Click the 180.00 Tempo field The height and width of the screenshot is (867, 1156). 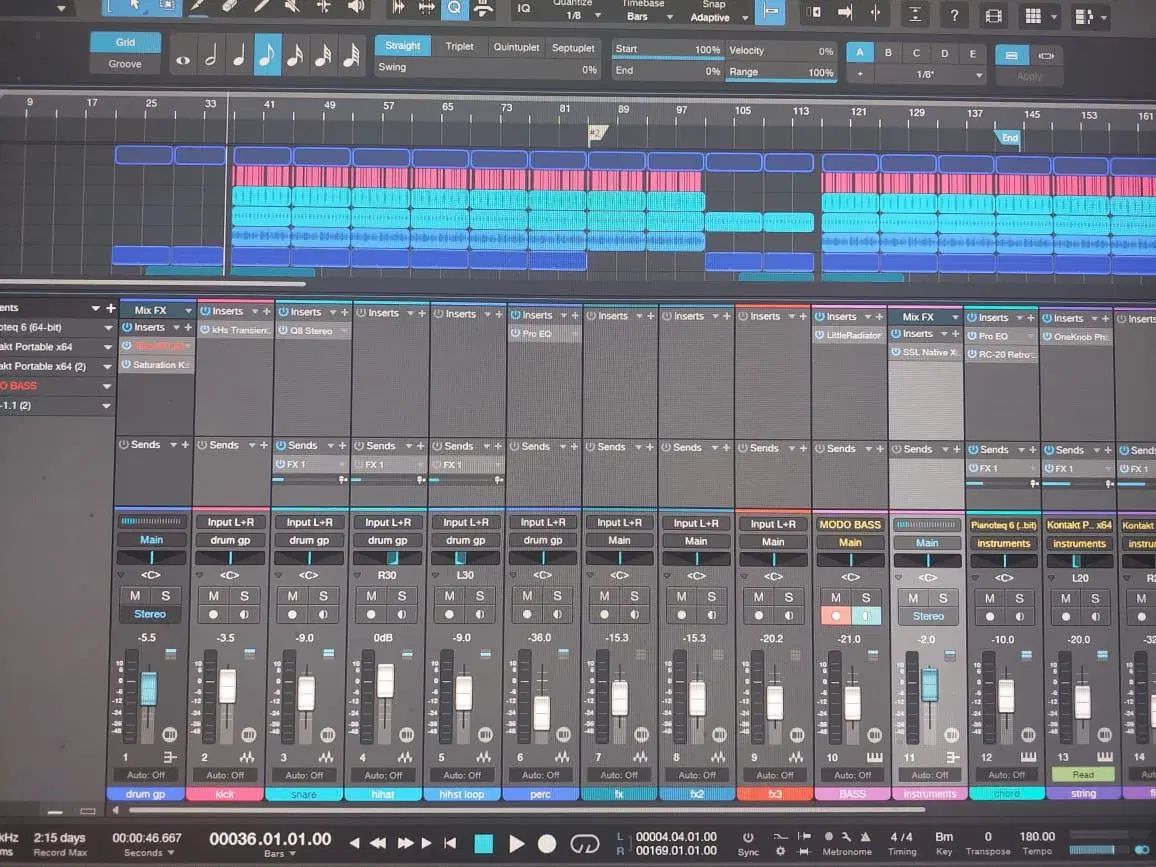1037,837
